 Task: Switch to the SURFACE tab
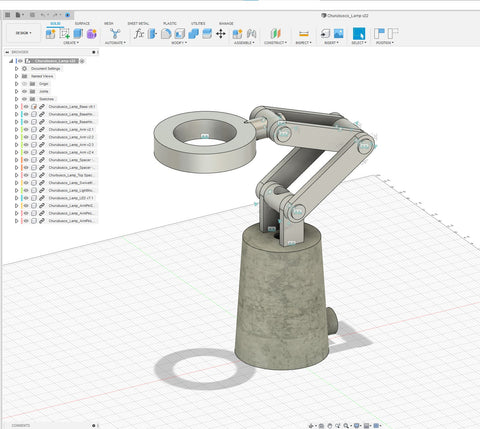point(82,23)
